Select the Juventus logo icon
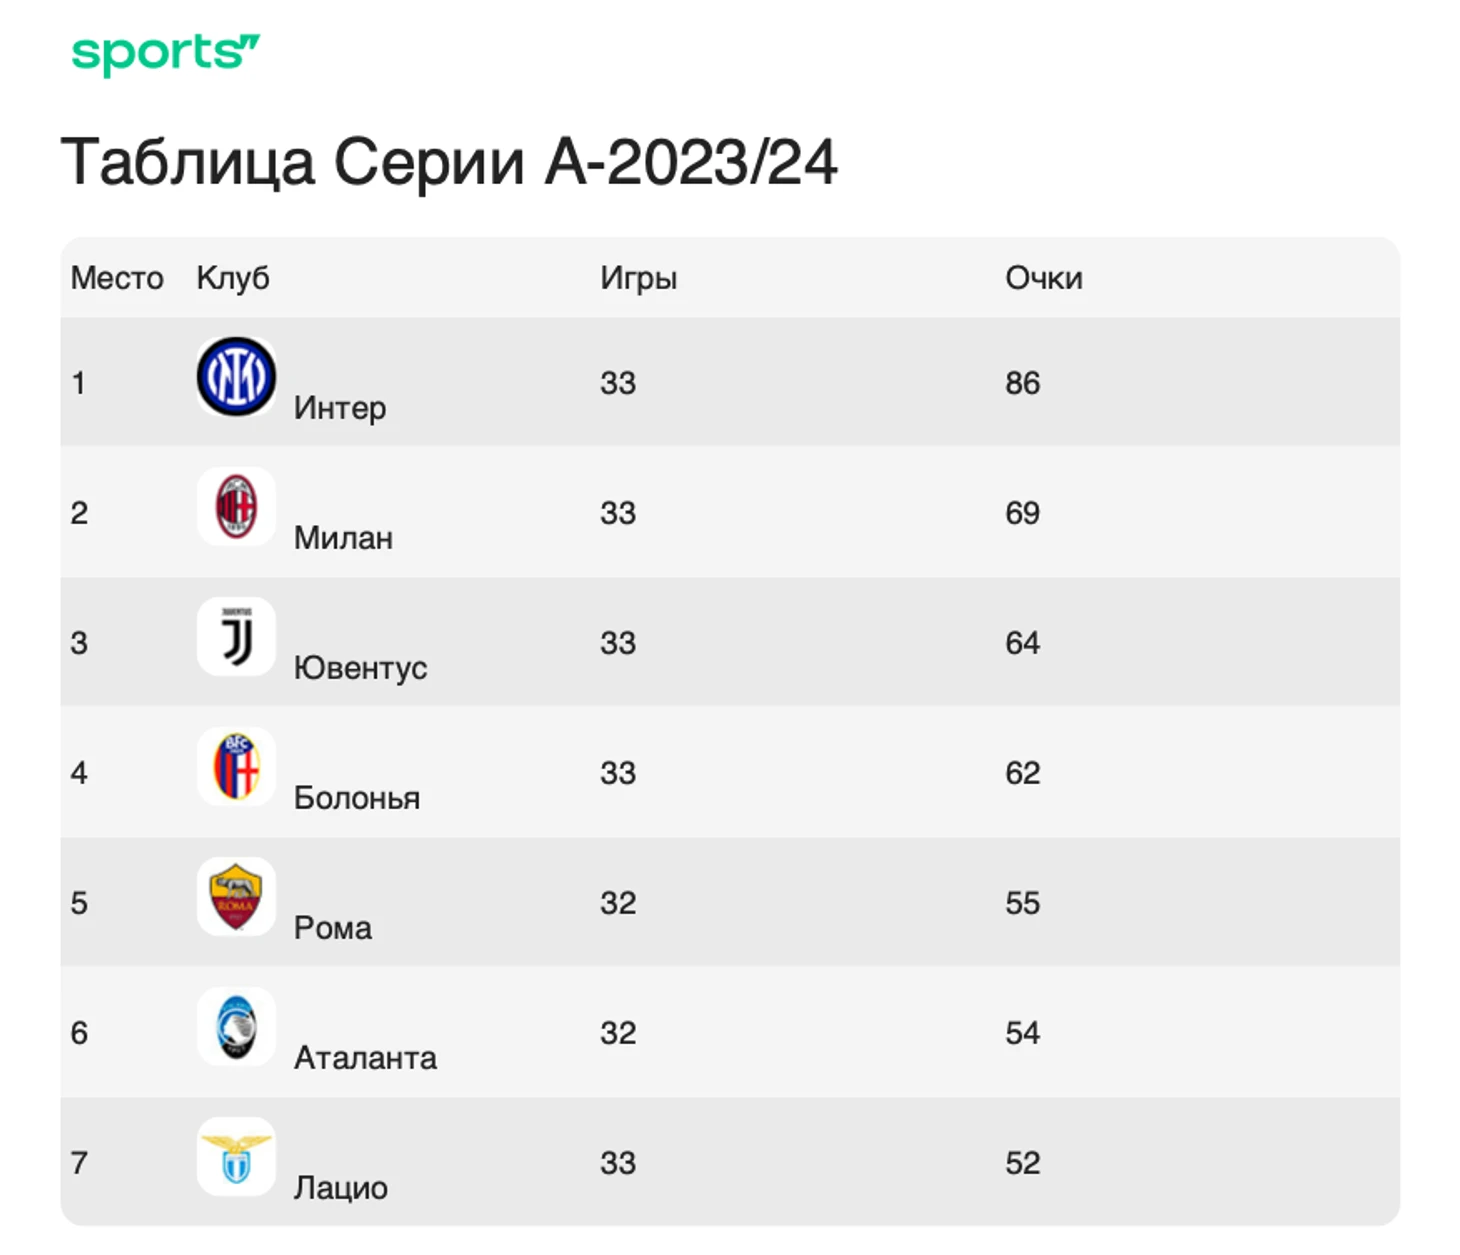This screenshot has width=1460, height=1255. click(x=236, y=637)
